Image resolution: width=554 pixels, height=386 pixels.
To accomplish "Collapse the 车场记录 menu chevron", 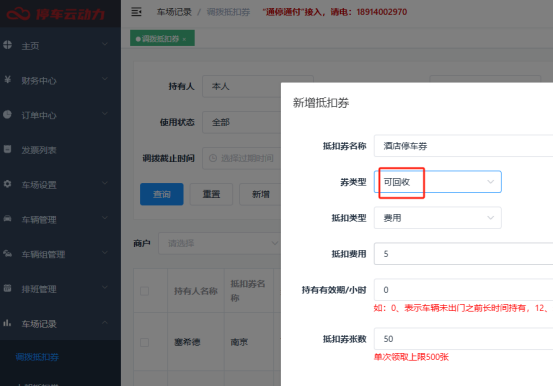I will (x=105, y=322).
